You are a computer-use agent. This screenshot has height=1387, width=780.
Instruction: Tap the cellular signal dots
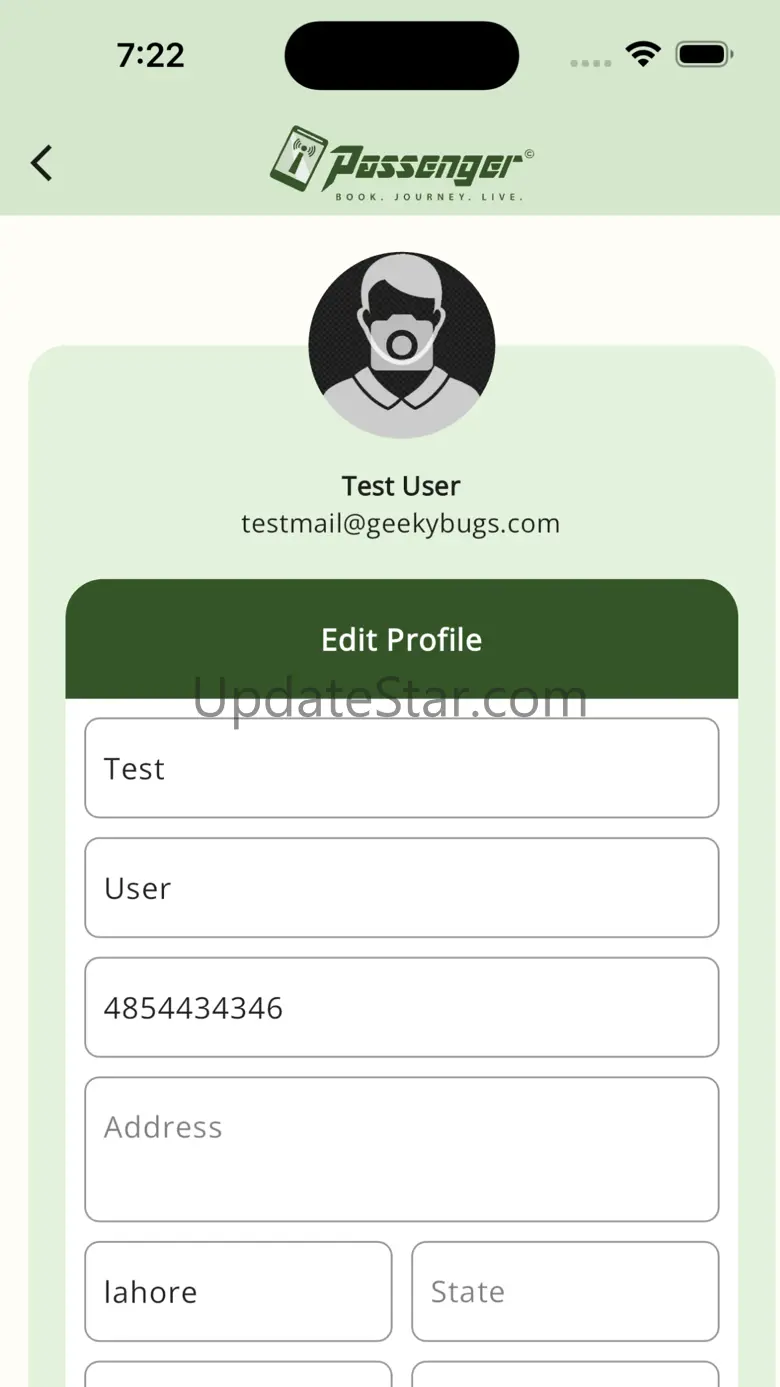click(590, 62)
